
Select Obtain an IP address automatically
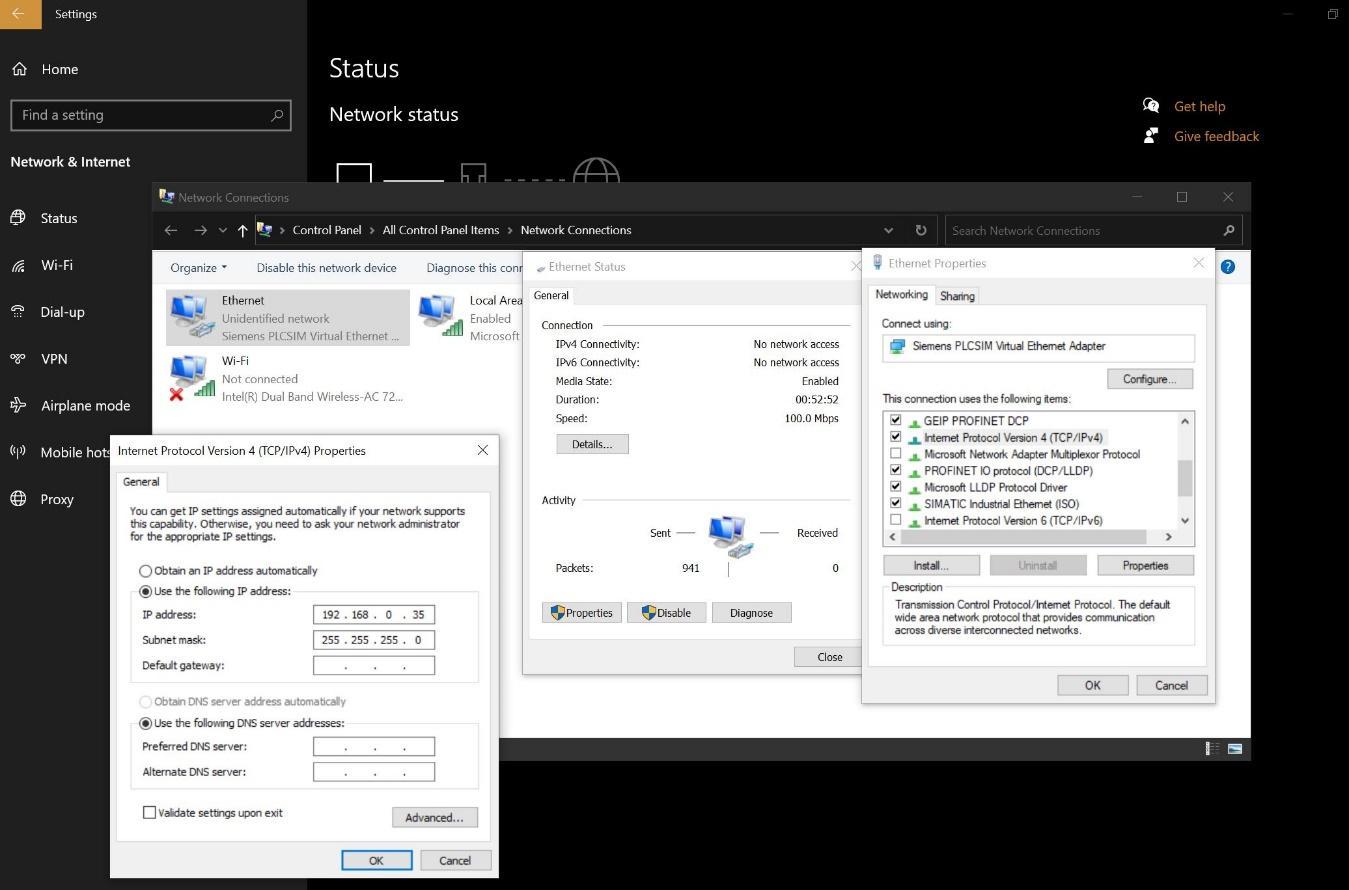[146, 570]
